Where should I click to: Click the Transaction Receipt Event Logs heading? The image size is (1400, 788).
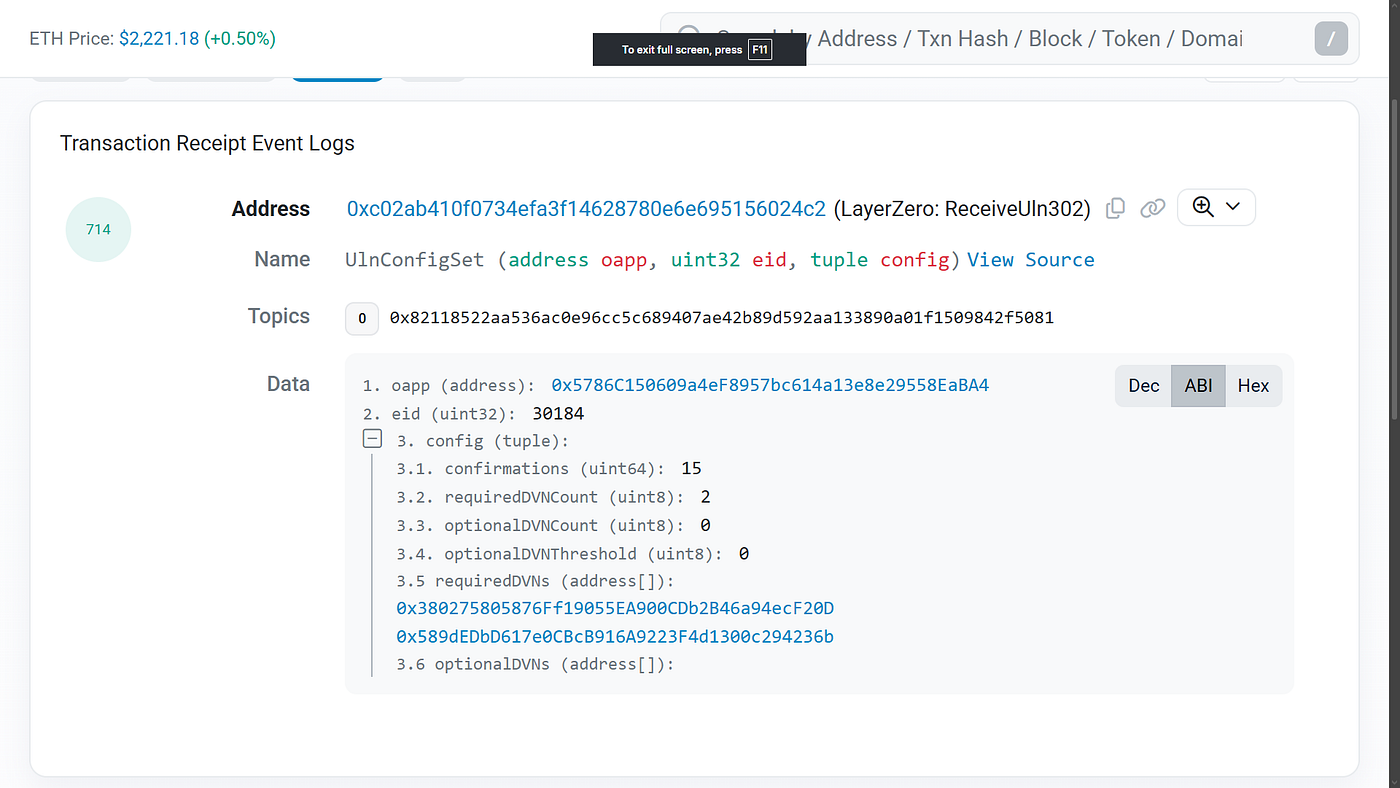(x=207, y=143)
